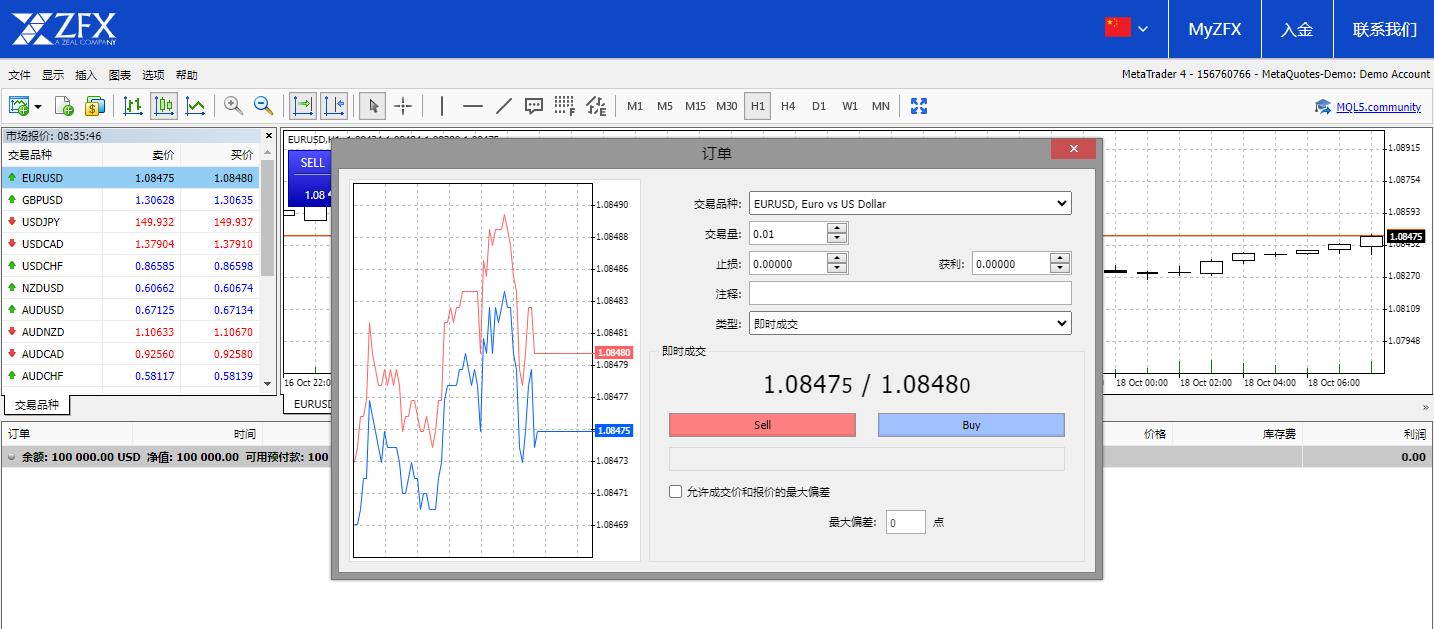1434x629 pixels.
Task: Open the 文件 menu
Action: point(19,75)
